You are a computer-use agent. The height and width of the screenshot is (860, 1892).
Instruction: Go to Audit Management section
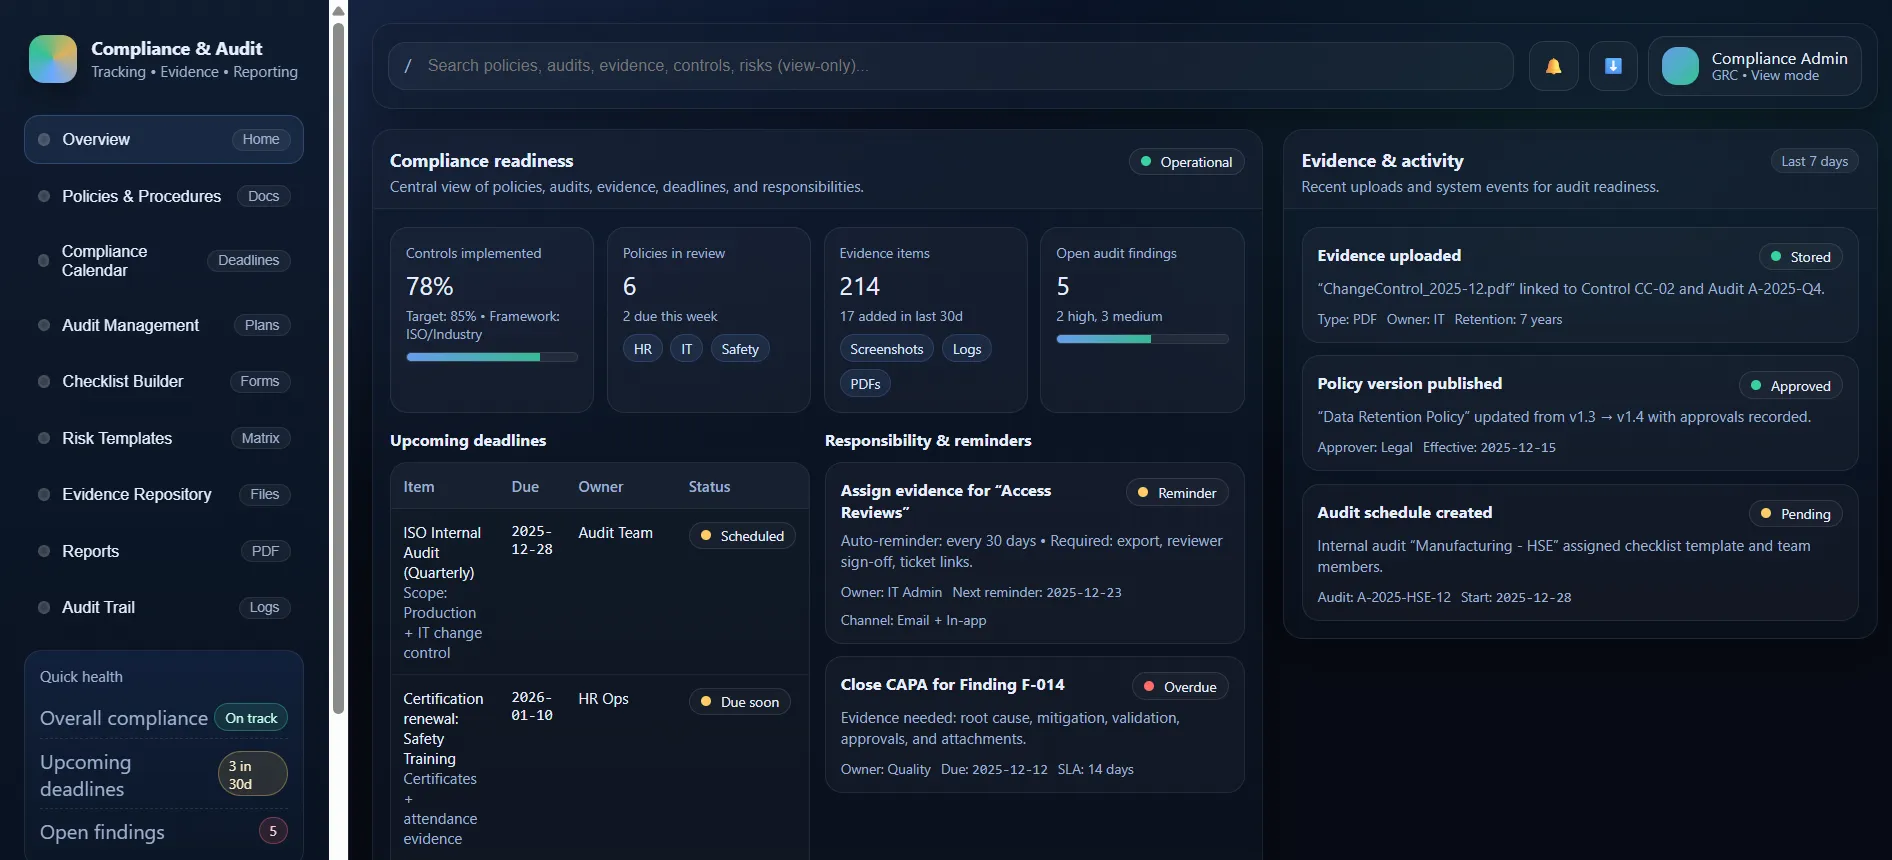tap(164, 326)
